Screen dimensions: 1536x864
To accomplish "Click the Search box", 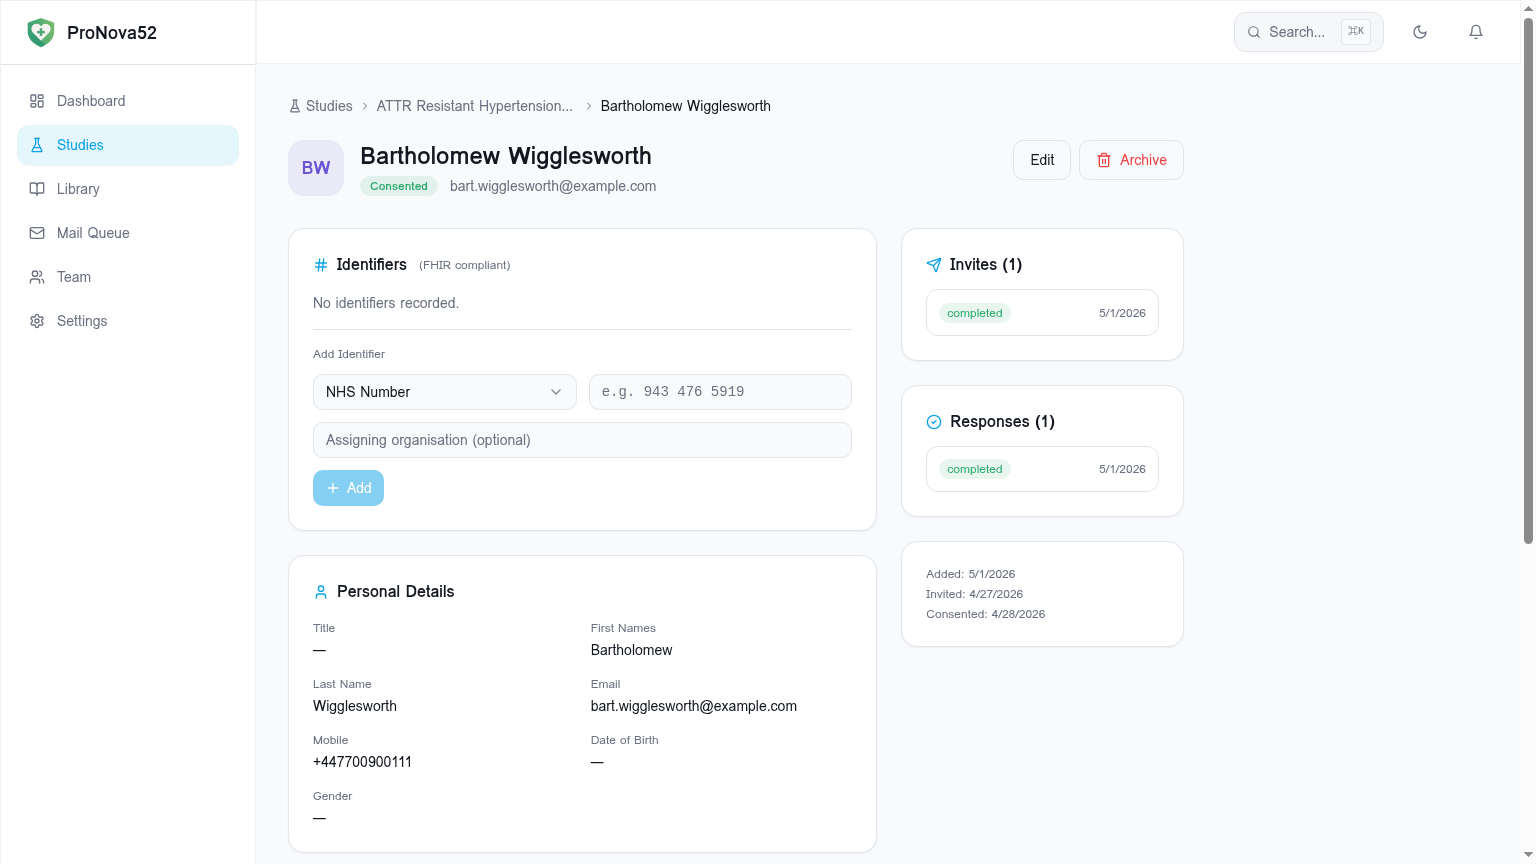I will point(1309,32).
